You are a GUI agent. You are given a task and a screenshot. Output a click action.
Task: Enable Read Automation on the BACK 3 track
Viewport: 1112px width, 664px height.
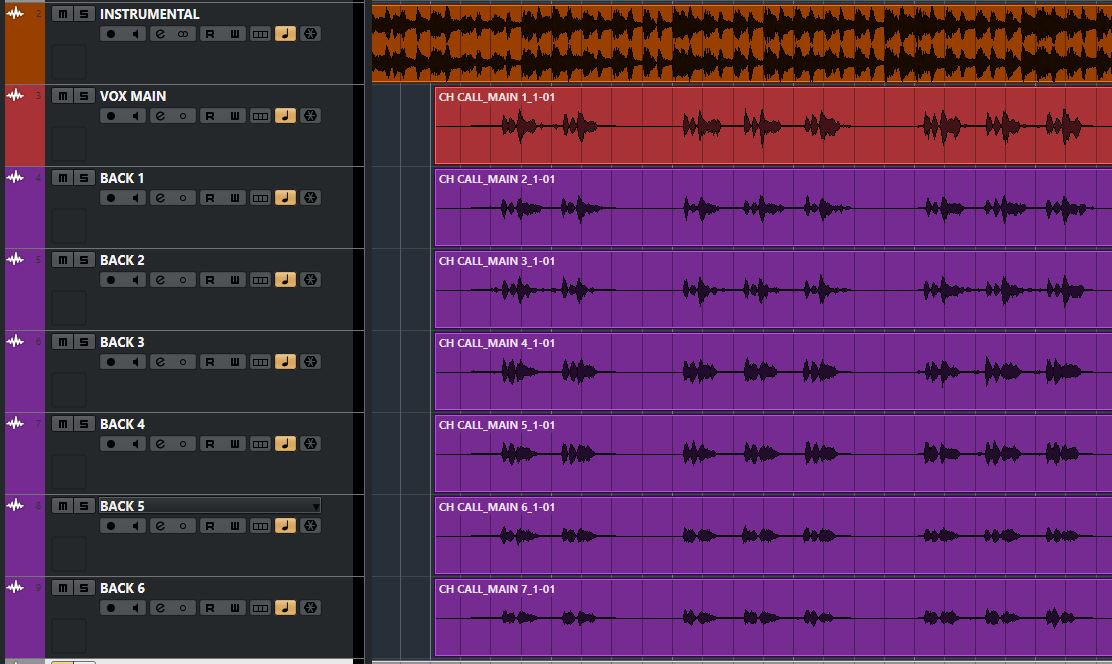pos(210,362)
